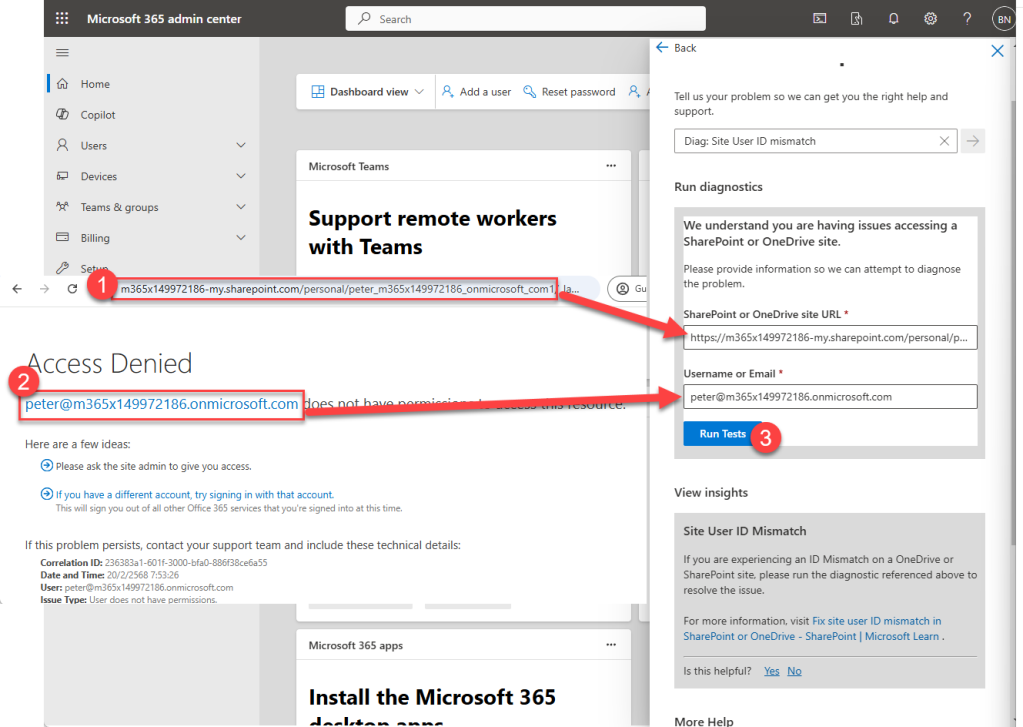Screen dimensions: 1023x727
Task: Collapse navigation menu hamburger icon
Action: click(63, 53)
